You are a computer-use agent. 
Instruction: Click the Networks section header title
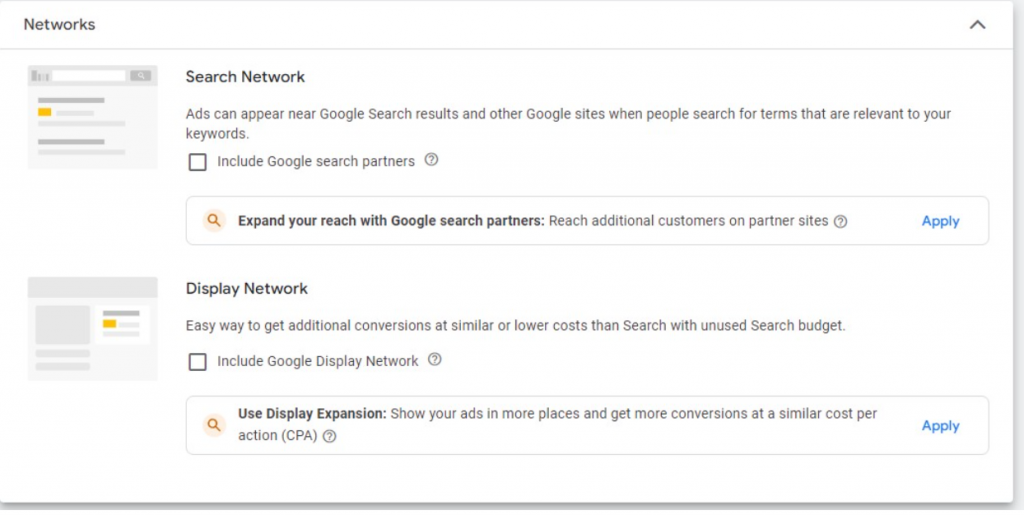[60, 25]
